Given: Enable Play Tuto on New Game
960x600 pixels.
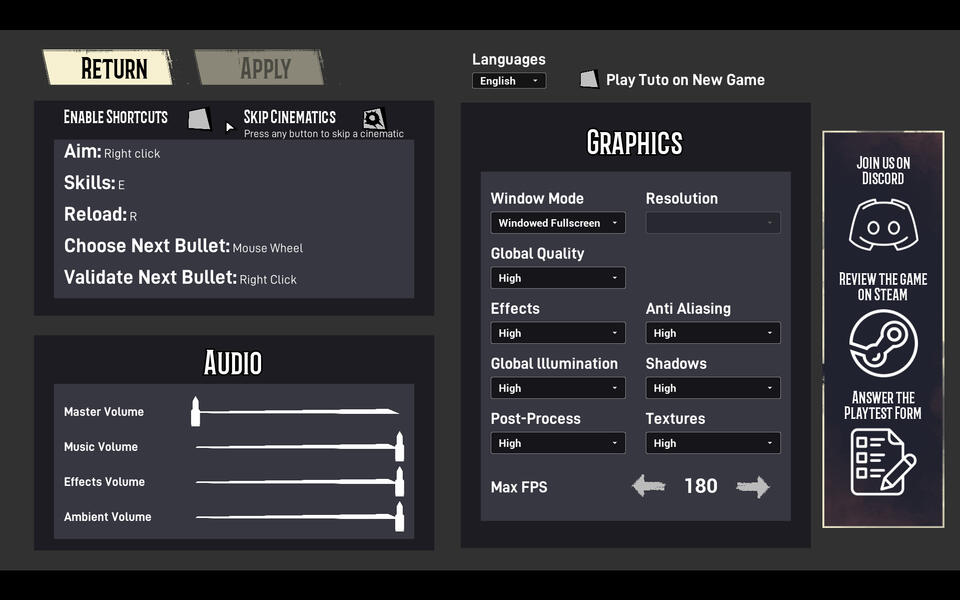Looking at the screenshot, I should click(589, 78).
